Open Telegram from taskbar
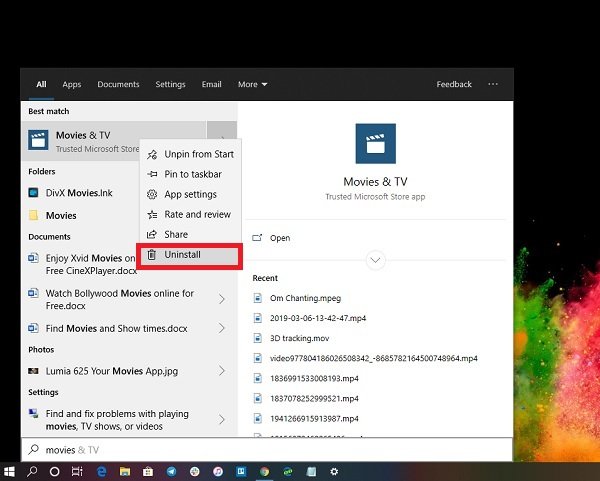600x481 pixels. (x=171, y=472)
